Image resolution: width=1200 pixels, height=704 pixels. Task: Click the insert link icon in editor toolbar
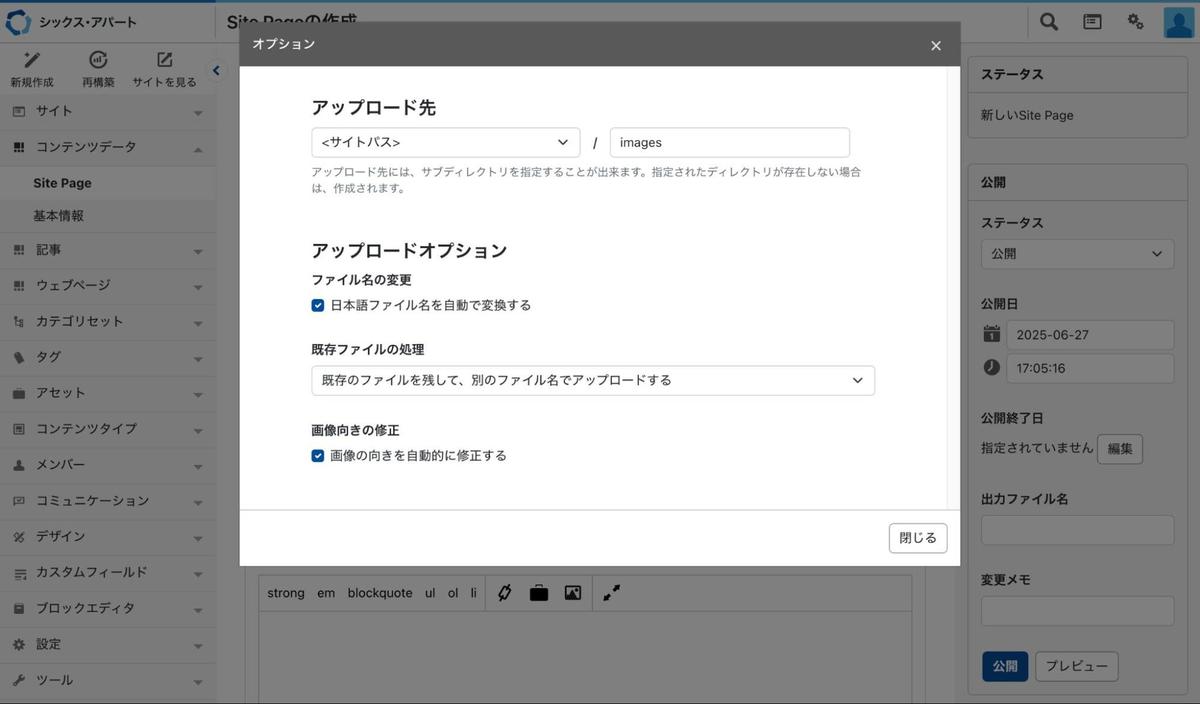[x=505, y=593]
